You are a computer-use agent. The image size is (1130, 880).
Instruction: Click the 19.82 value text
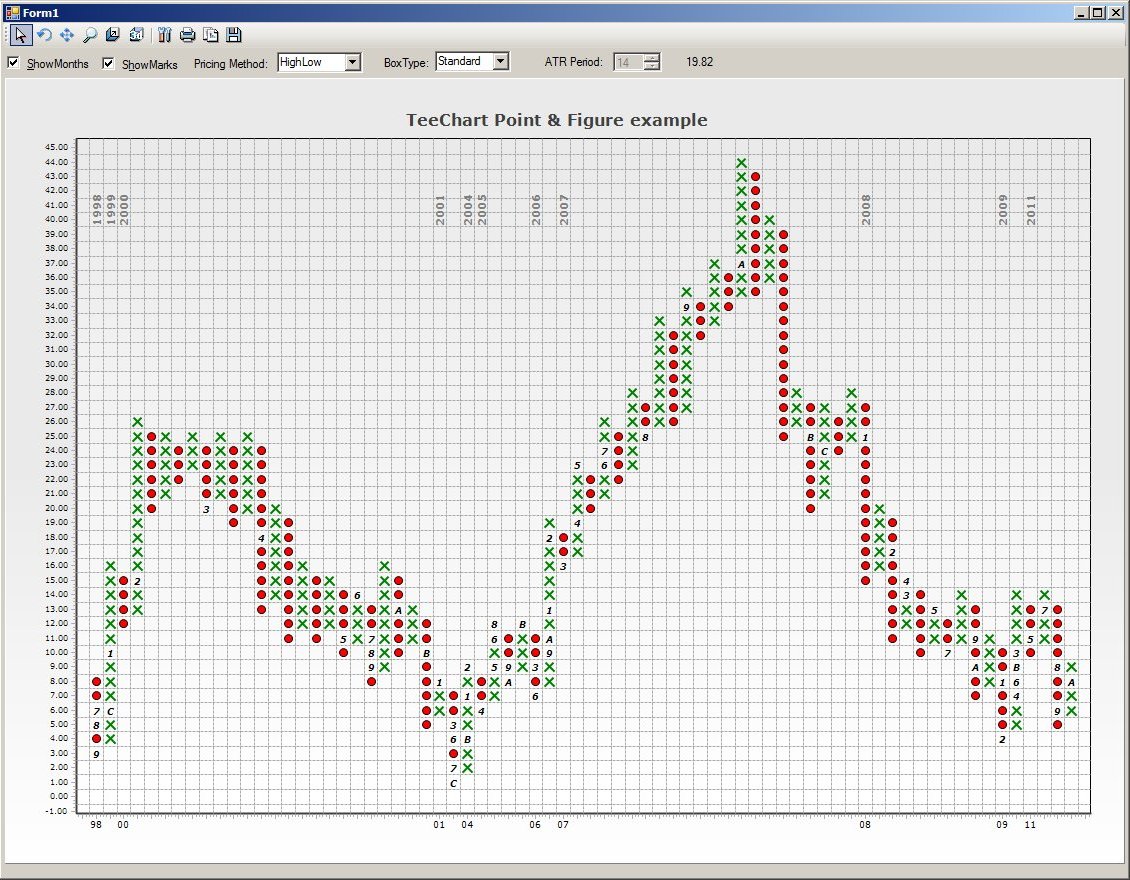[x=699, y=62]
